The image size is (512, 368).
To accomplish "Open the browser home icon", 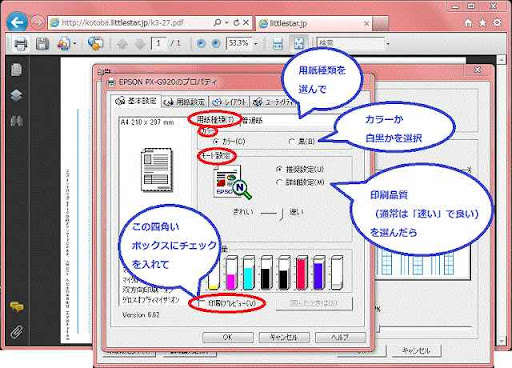I will click(468, 22).
